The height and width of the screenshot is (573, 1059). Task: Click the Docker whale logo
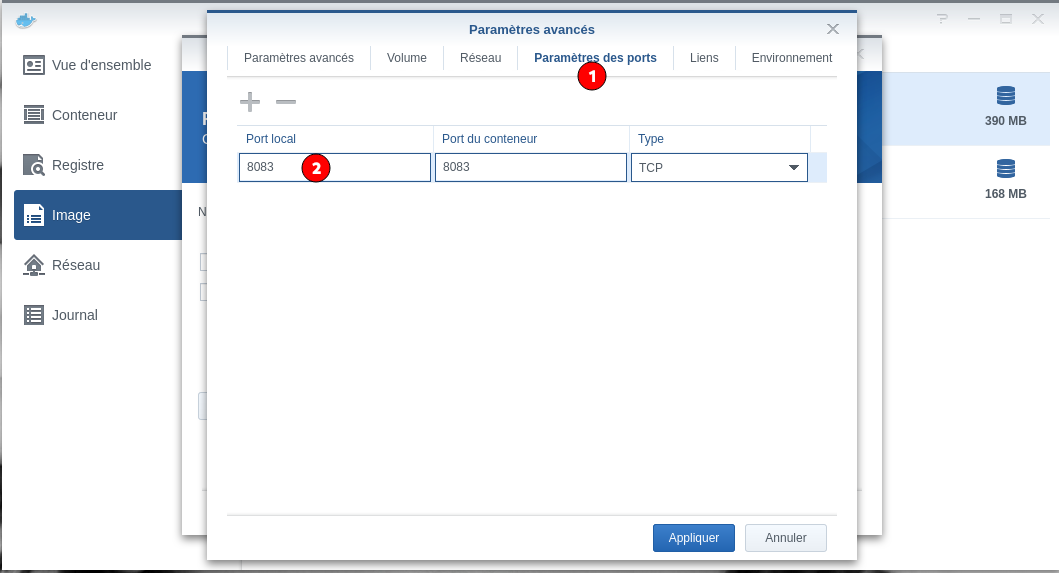[26, 20]
